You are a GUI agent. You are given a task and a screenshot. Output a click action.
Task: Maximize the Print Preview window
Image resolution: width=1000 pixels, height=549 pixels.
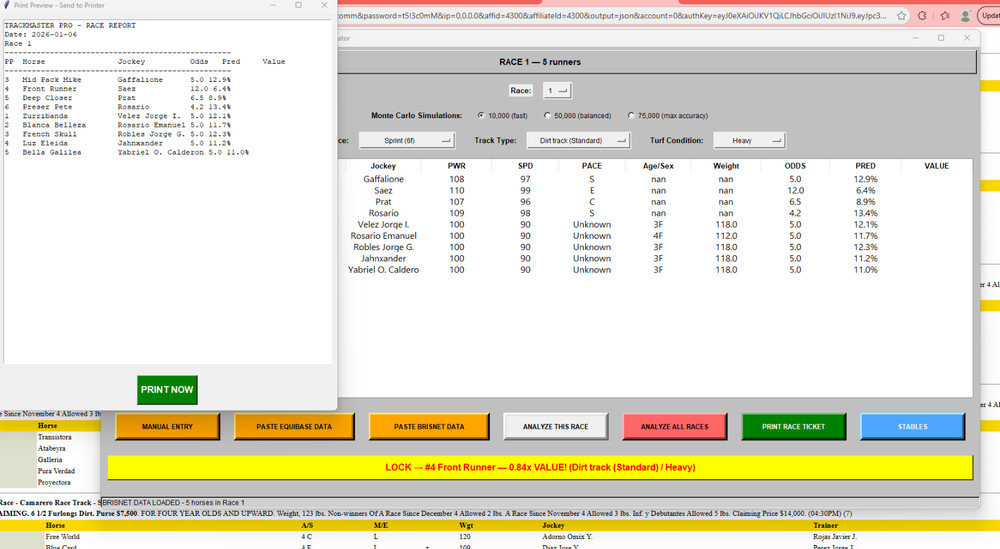click(298, 5)
